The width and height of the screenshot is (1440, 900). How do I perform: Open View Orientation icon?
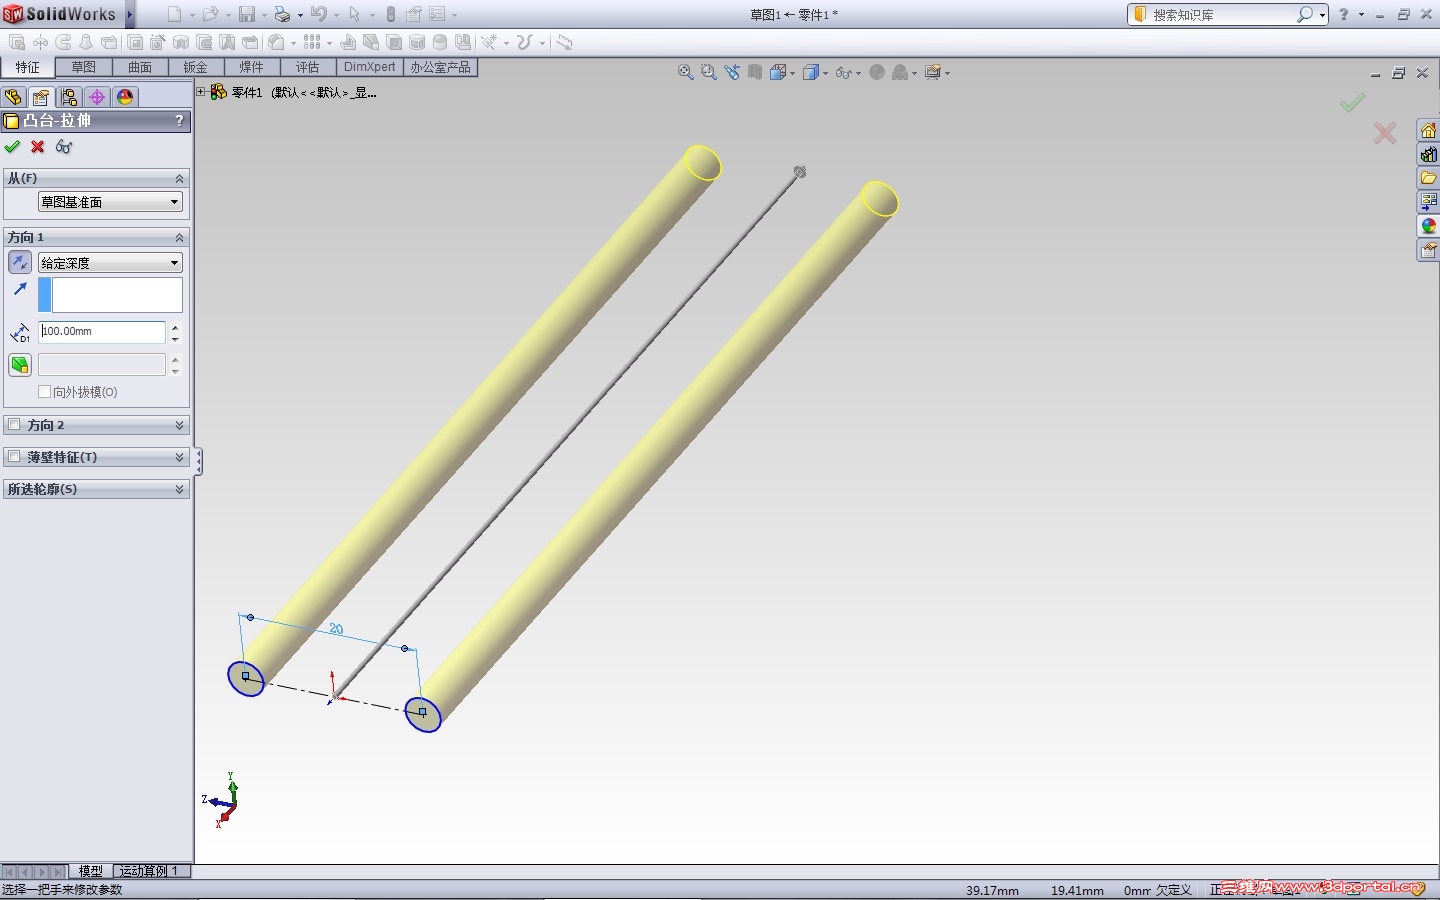778,72
